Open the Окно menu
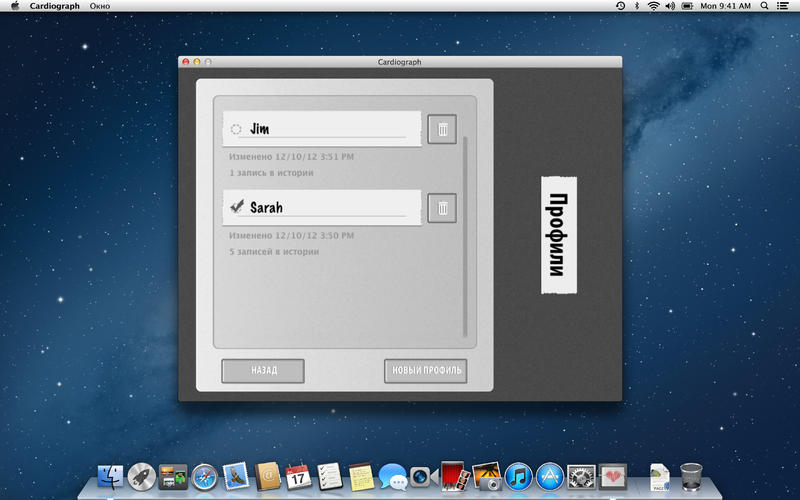 (100, 6)
